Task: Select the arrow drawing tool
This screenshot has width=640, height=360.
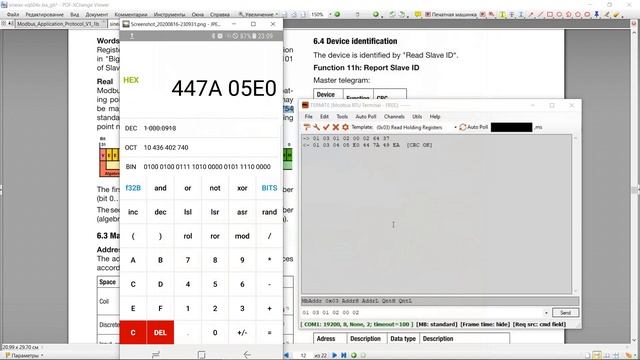Action: pos(531,14)
